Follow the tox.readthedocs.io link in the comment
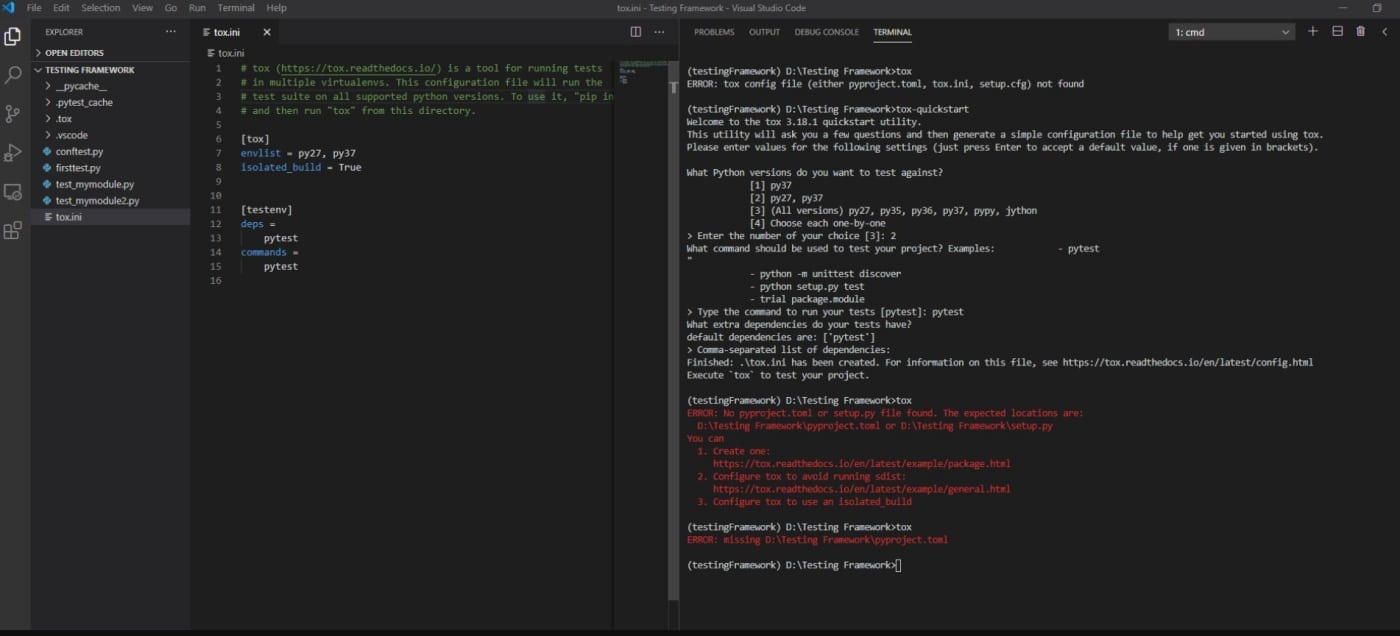1400x636 pixels. click(x=360, y=68)
